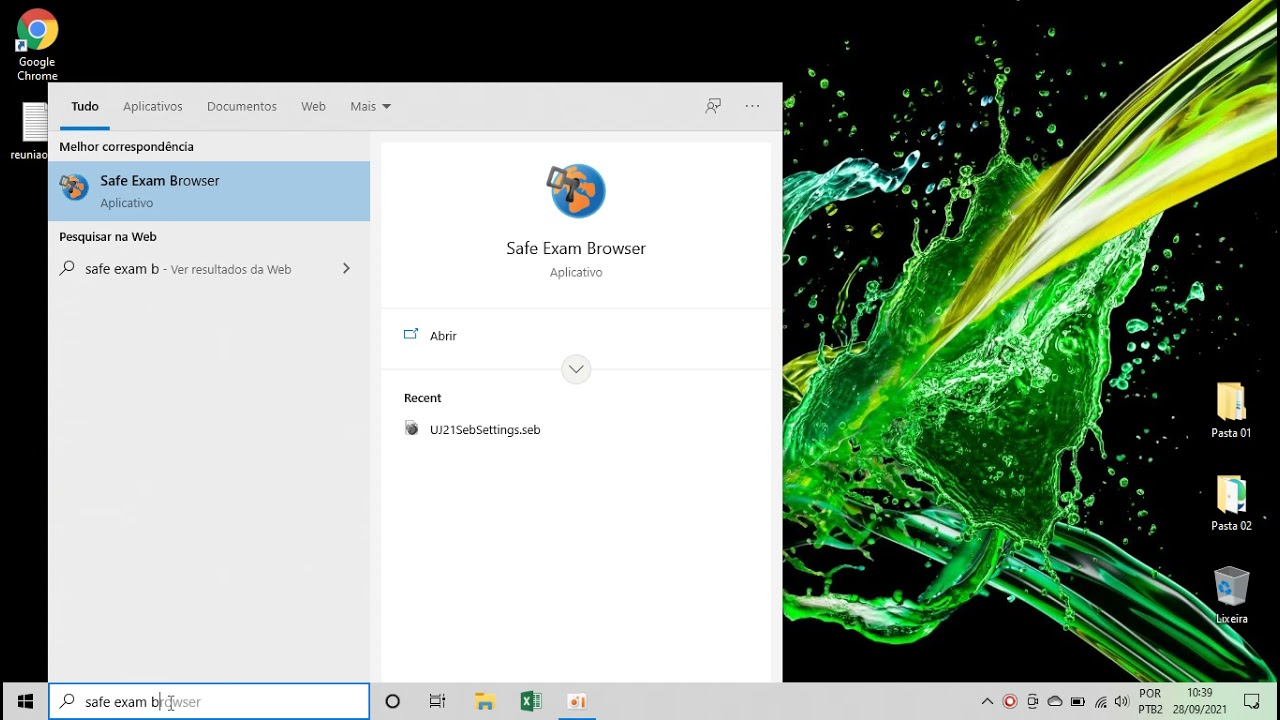Open Wi-Fi network tray icon
The width and height of the screenshot is (1280, 720).
tap(1101, 701)
